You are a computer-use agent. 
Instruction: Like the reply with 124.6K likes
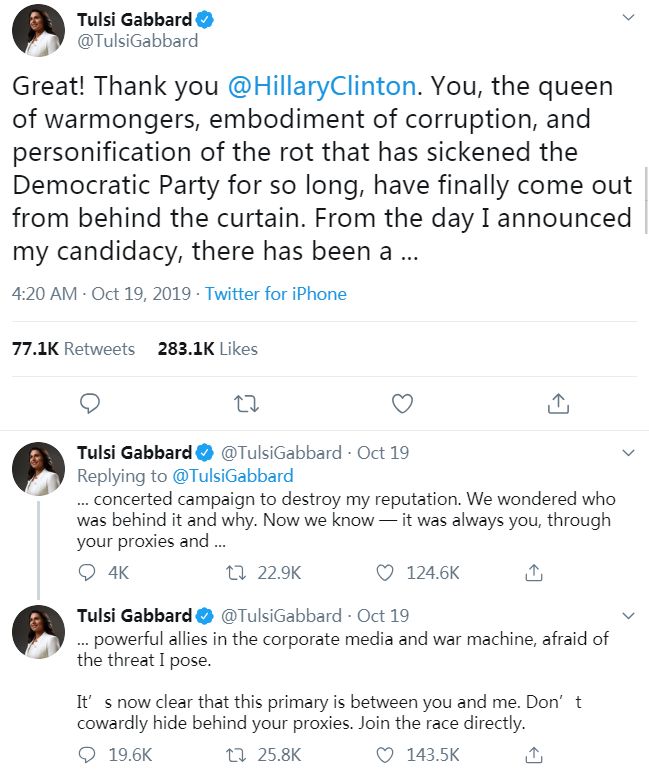coord(385,572)
